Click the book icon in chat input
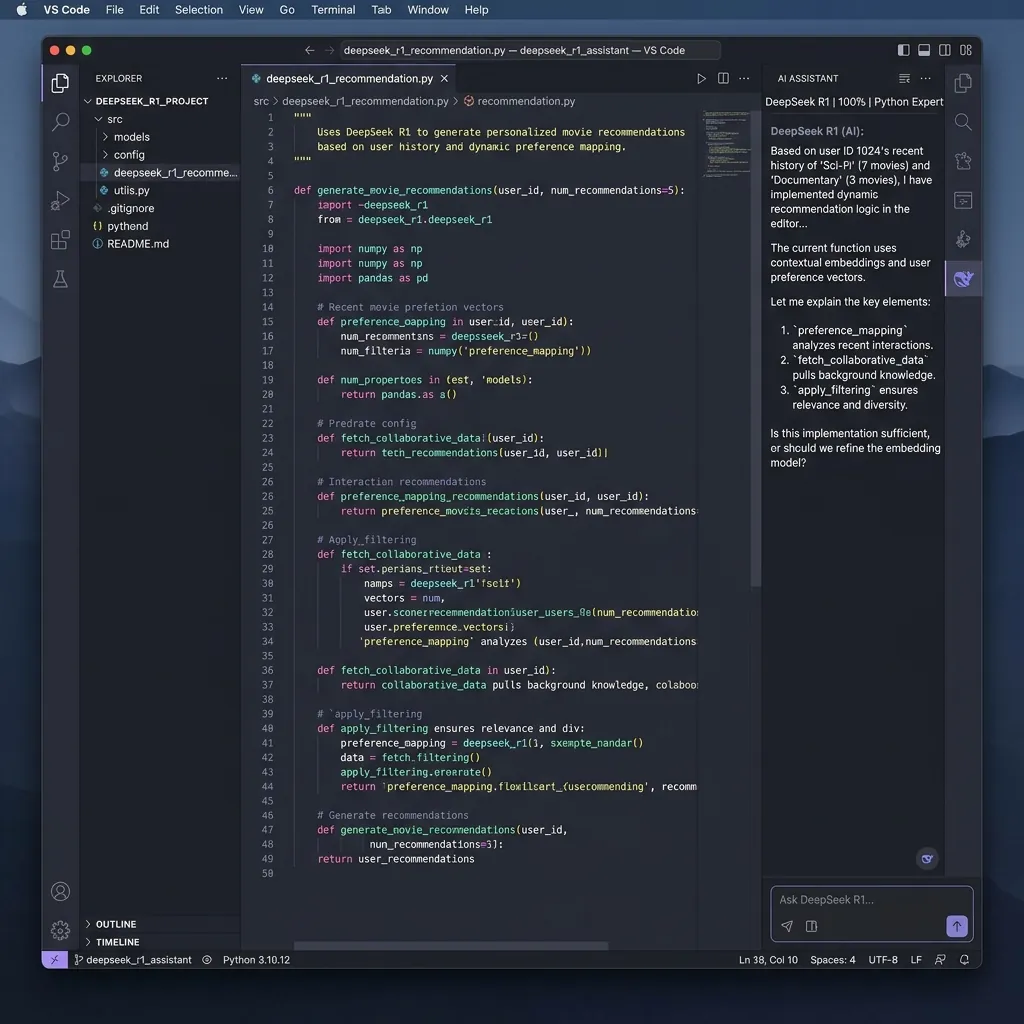Viewport: 1024px width, 1024px height. [x=811, y=926]
